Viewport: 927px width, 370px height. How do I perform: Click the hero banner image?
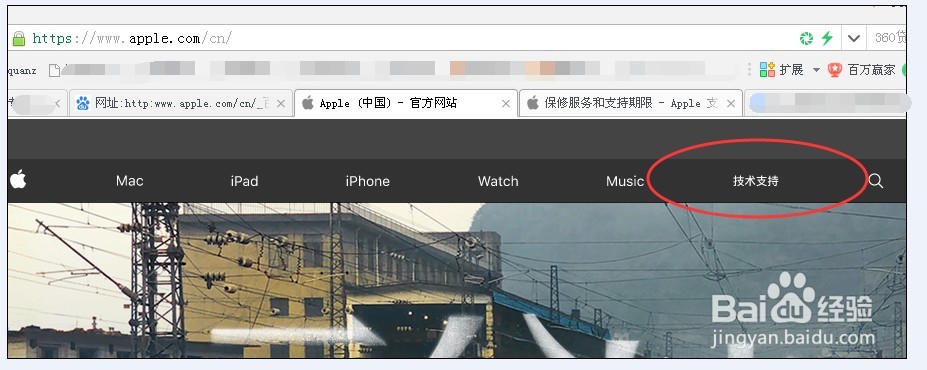tap(457, 280)
